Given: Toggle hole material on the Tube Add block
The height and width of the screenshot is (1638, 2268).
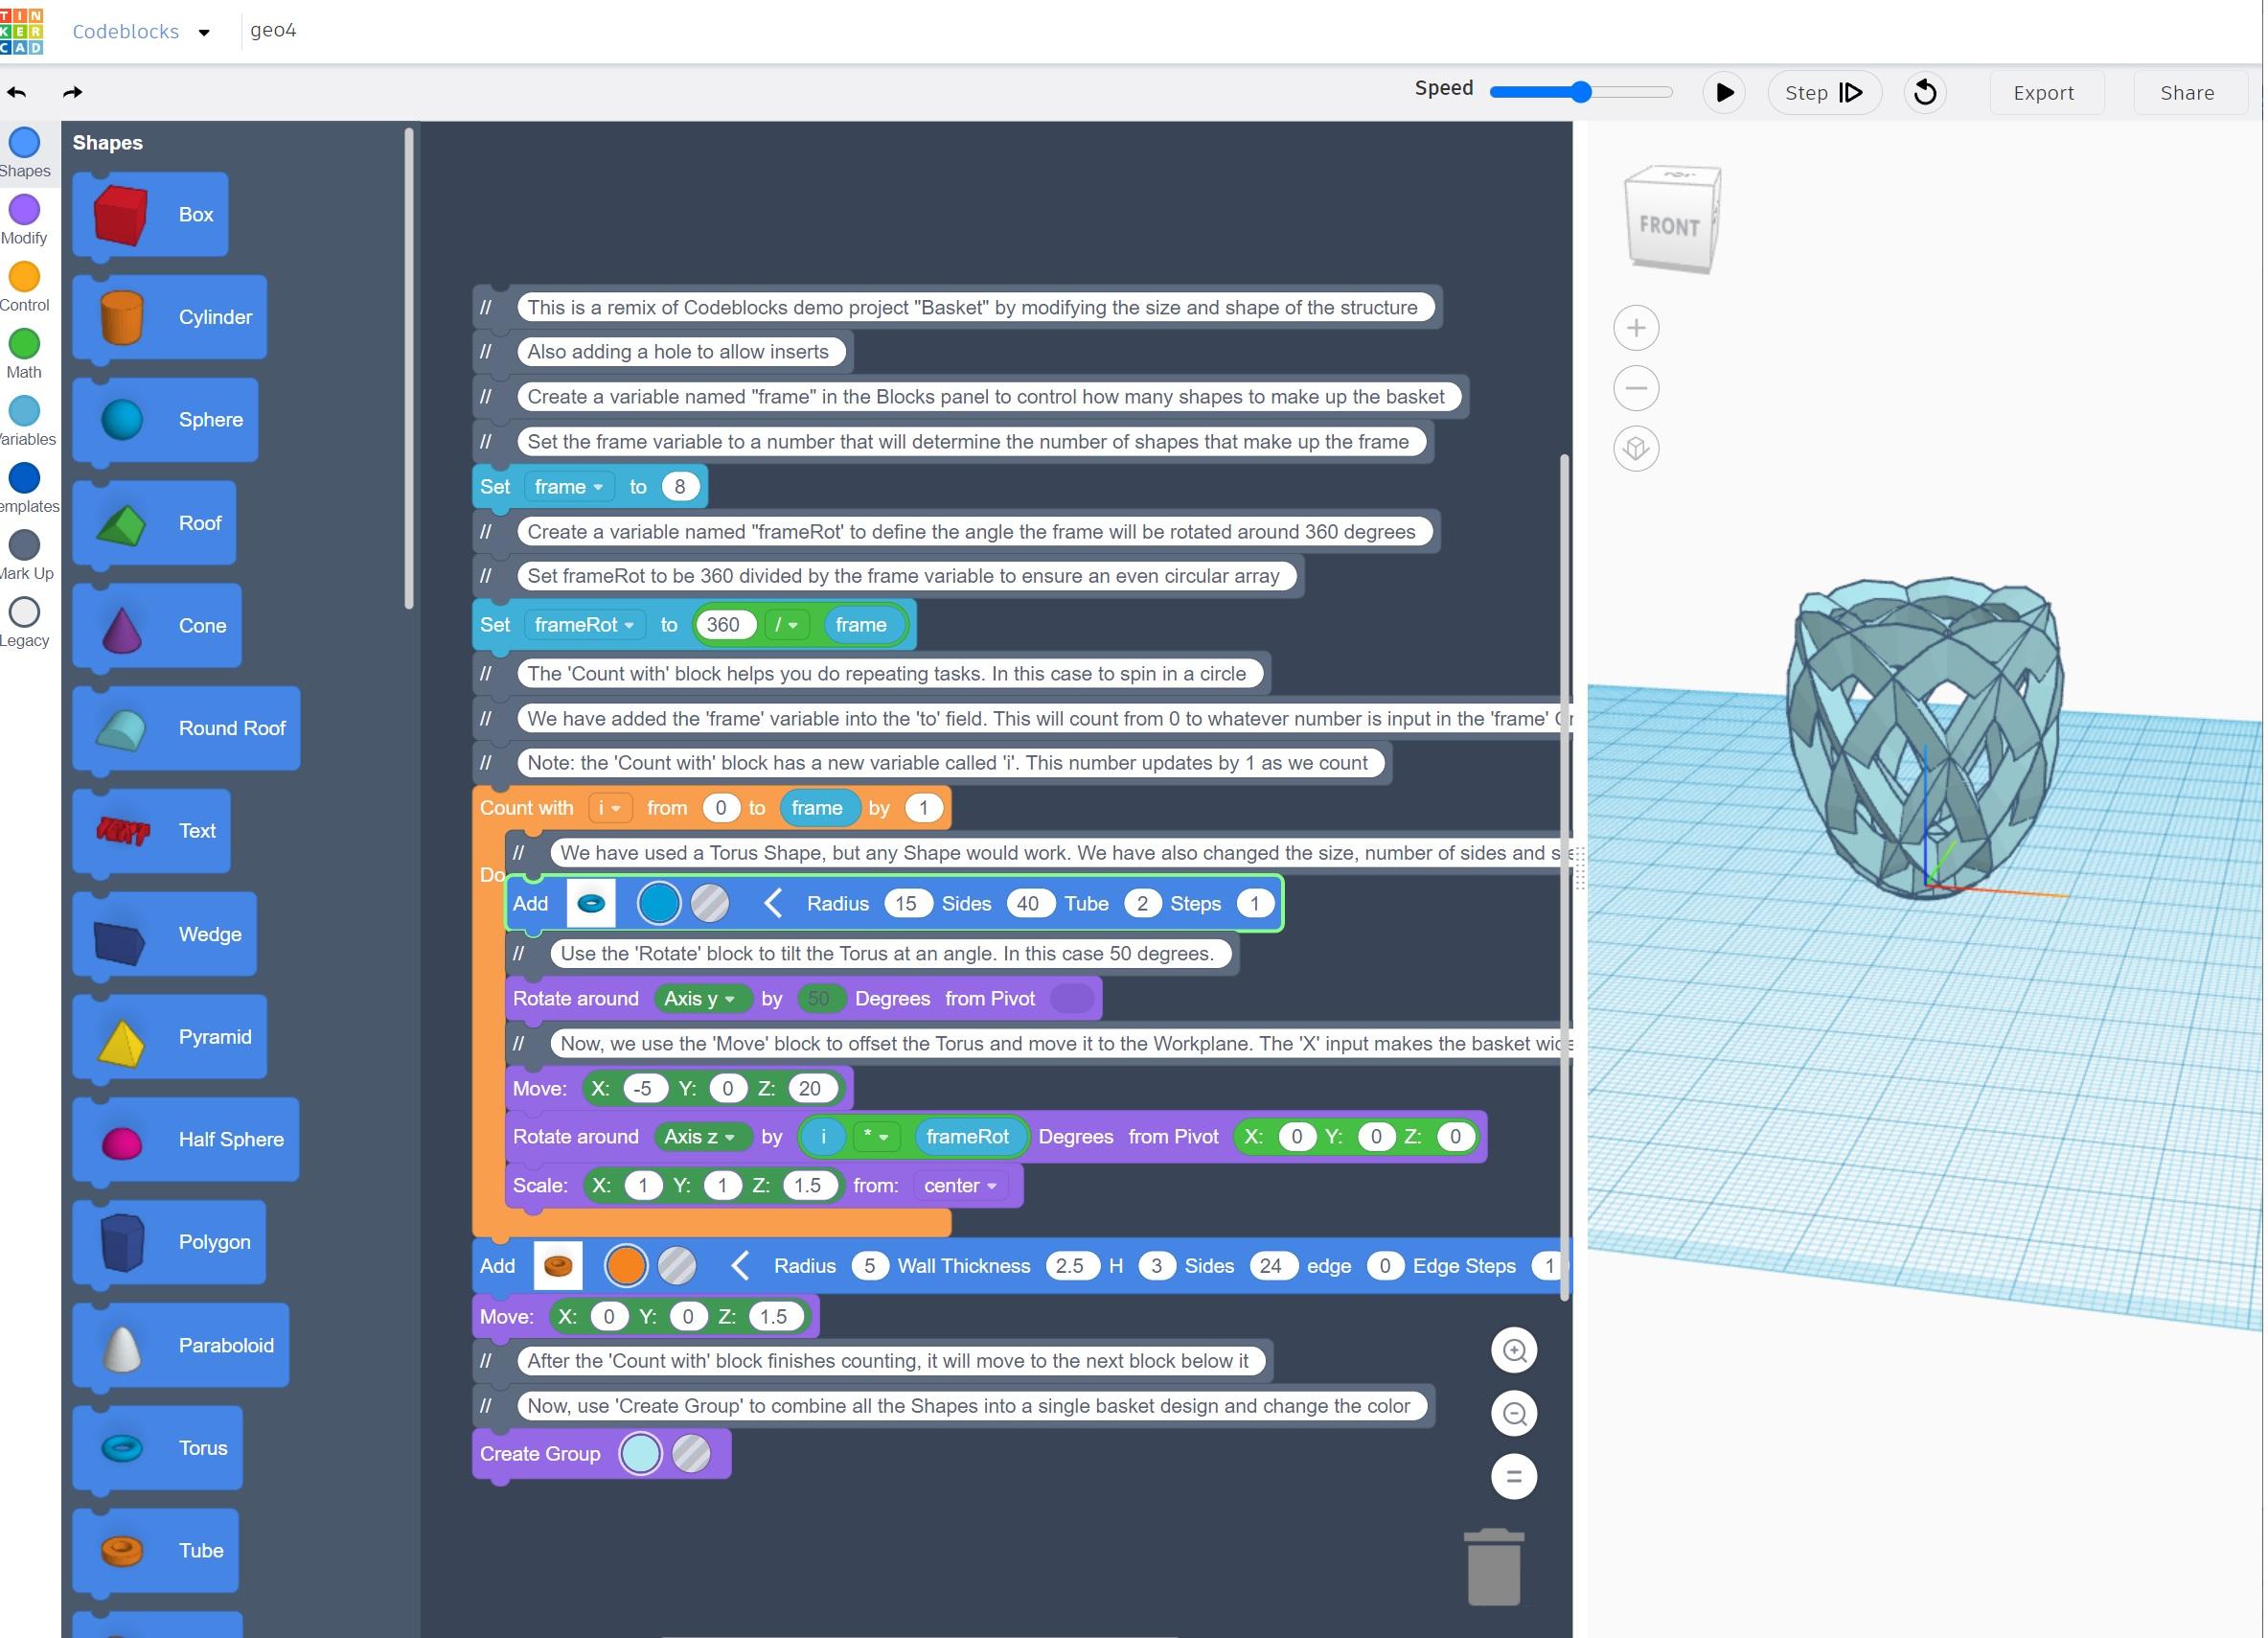Looking at the screenshot, I should (x=678, y=1265).
